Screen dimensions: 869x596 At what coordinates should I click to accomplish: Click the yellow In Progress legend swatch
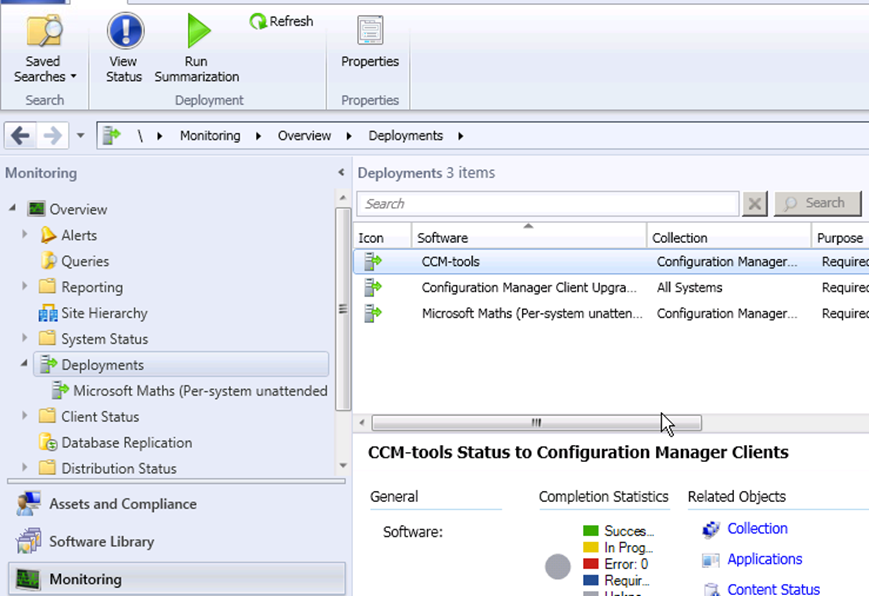click(591, 548)
